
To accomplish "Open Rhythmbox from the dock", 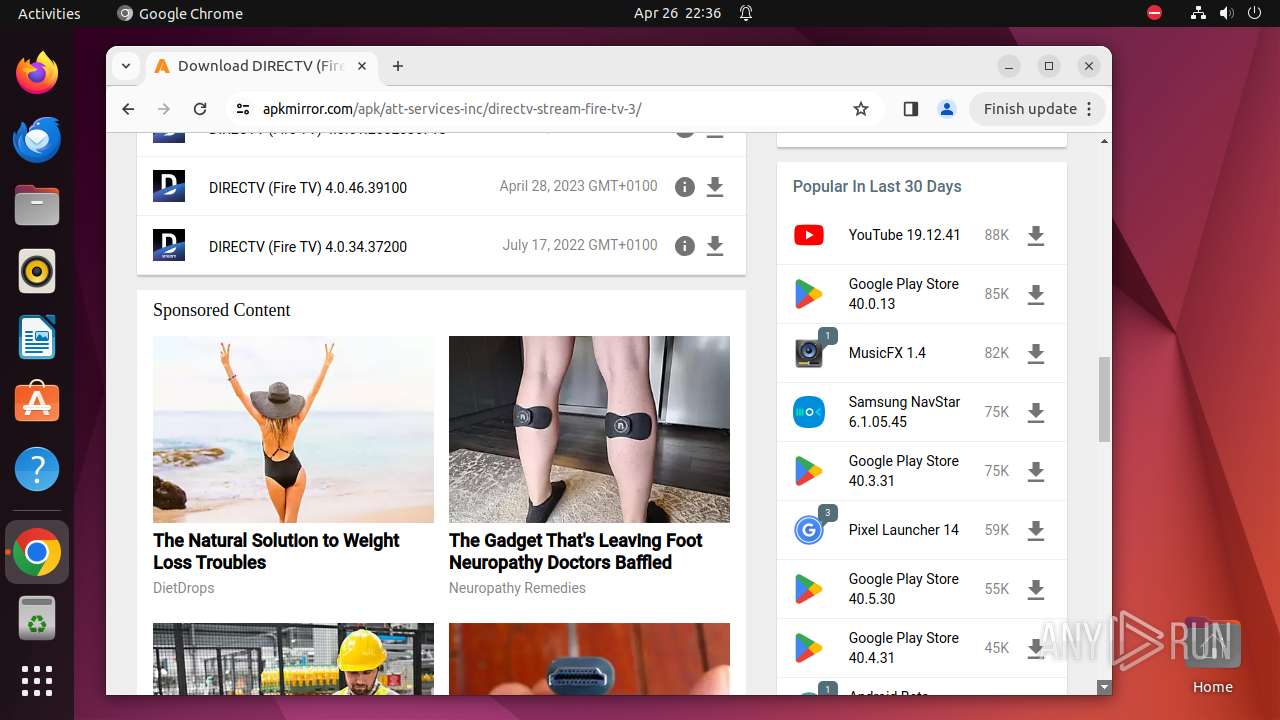I will (x=37, y=271).
